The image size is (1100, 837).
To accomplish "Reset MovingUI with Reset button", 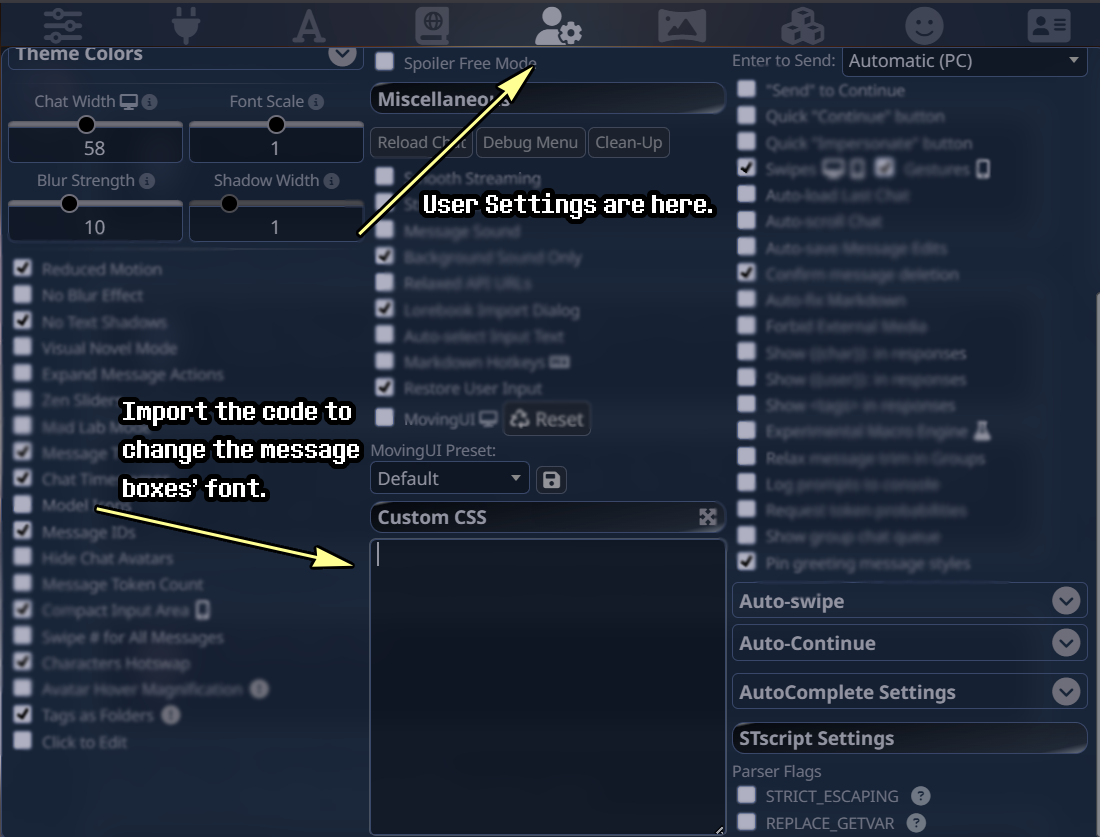I will [546, 420].
